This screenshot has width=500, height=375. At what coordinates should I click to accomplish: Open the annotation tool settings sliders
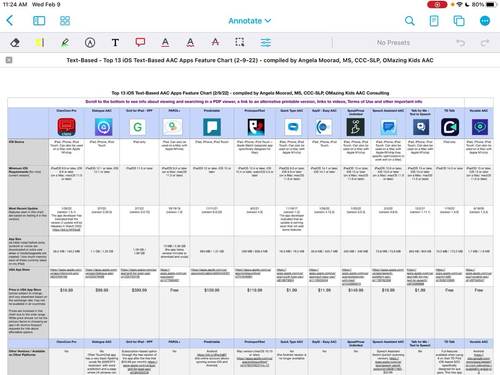tap(266, 42)
